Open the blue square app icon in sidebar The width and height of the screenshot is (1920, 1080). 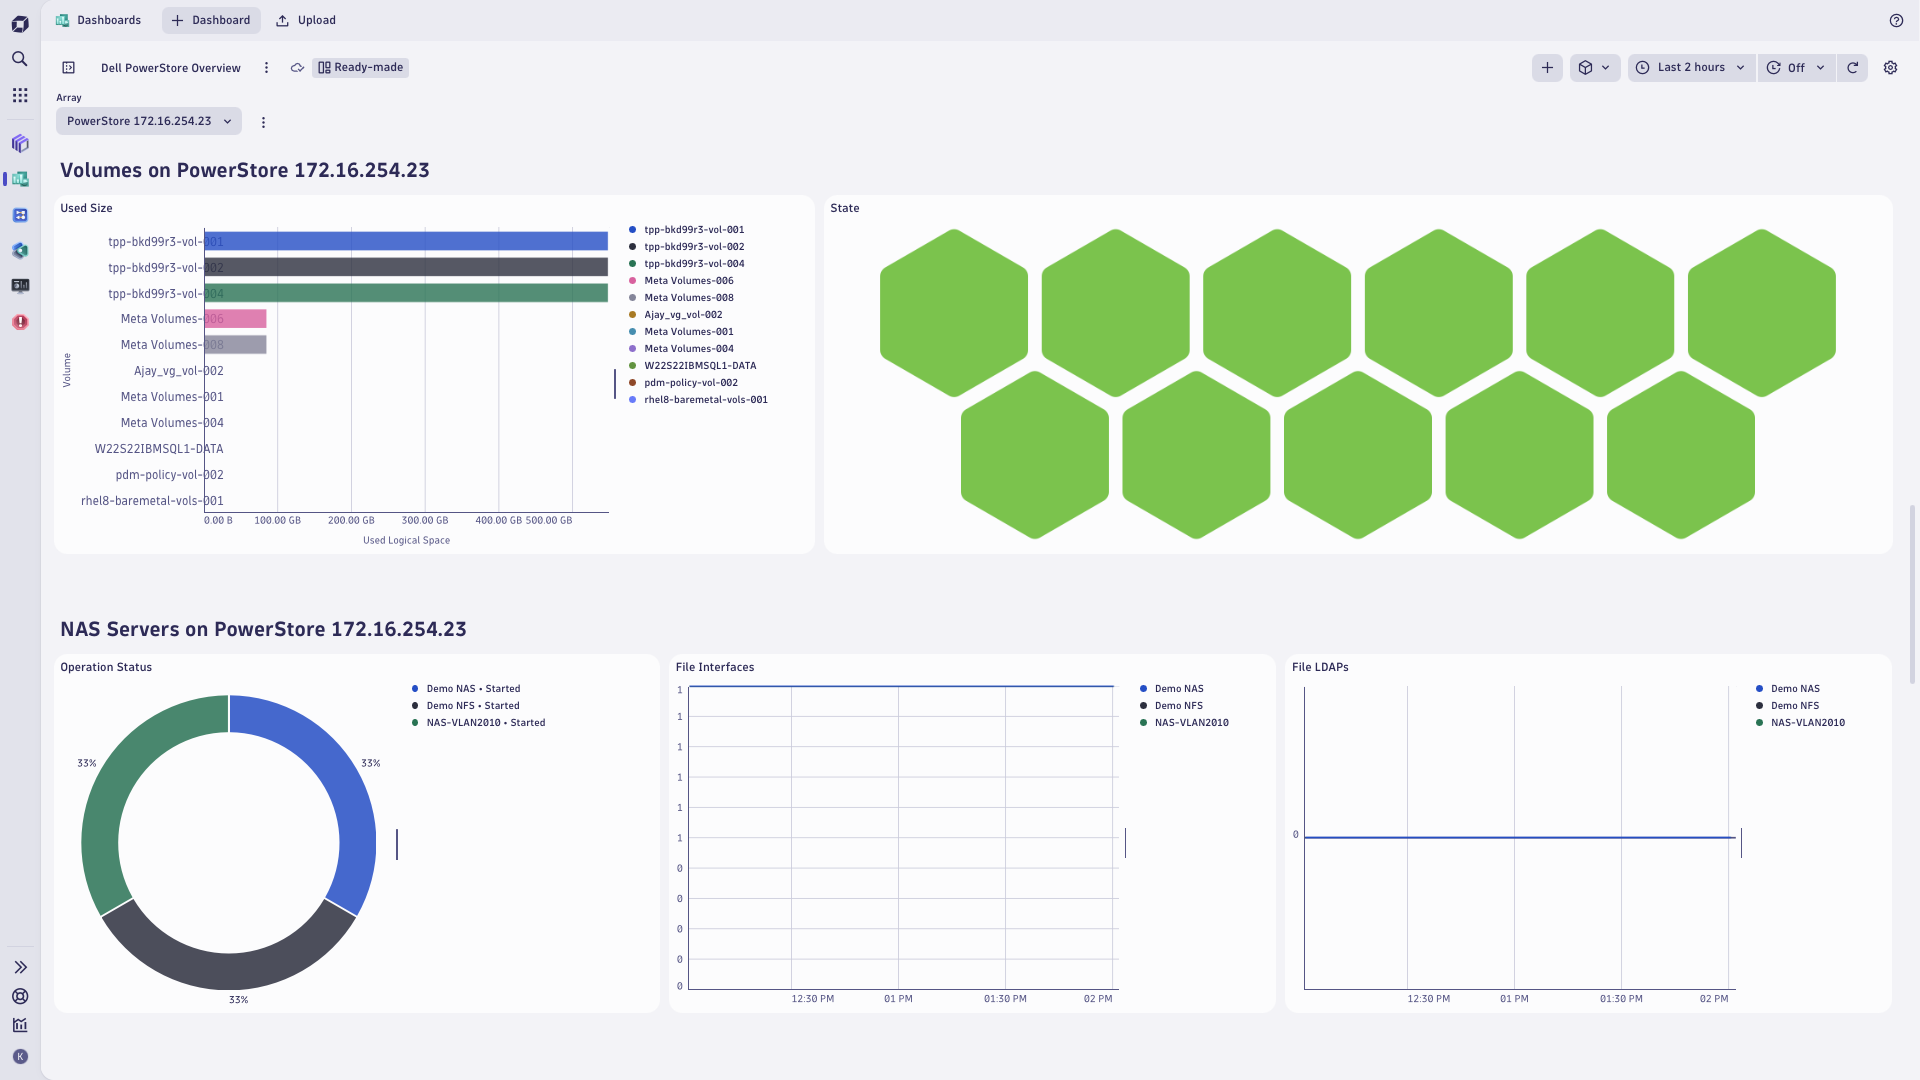pyautogui.click(x=20, y=215)
